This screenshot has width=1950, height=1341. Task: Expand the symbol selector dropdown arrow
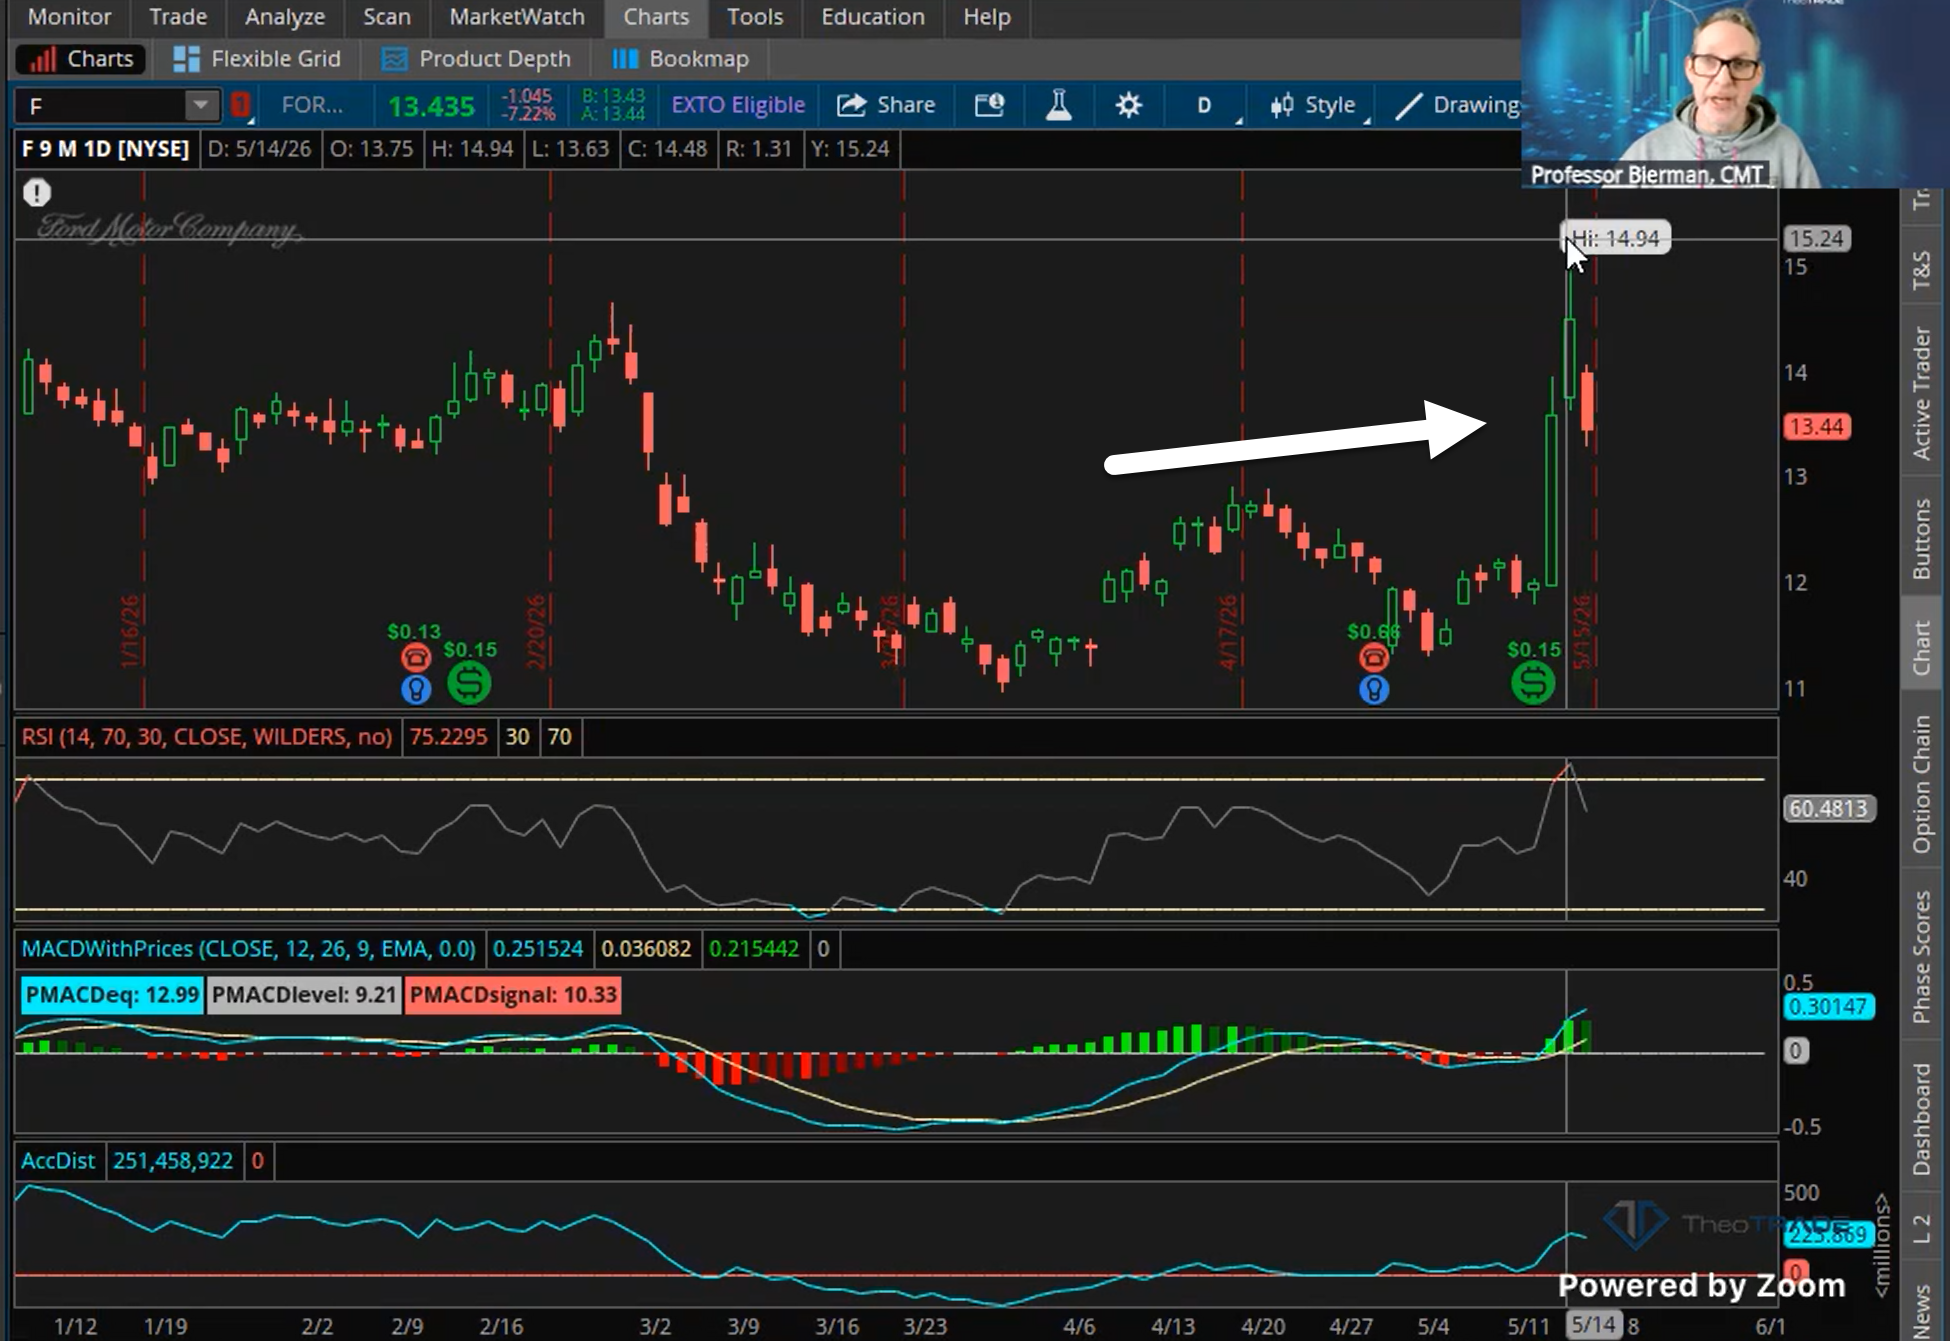point(201,105)
